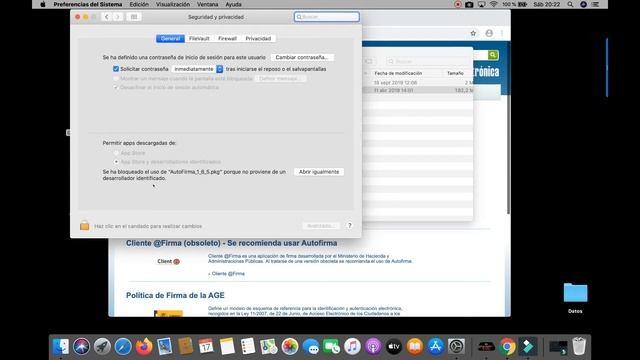Click the padlock to unlock changes
Screen dimensions: 640x360
coord(84,225)
